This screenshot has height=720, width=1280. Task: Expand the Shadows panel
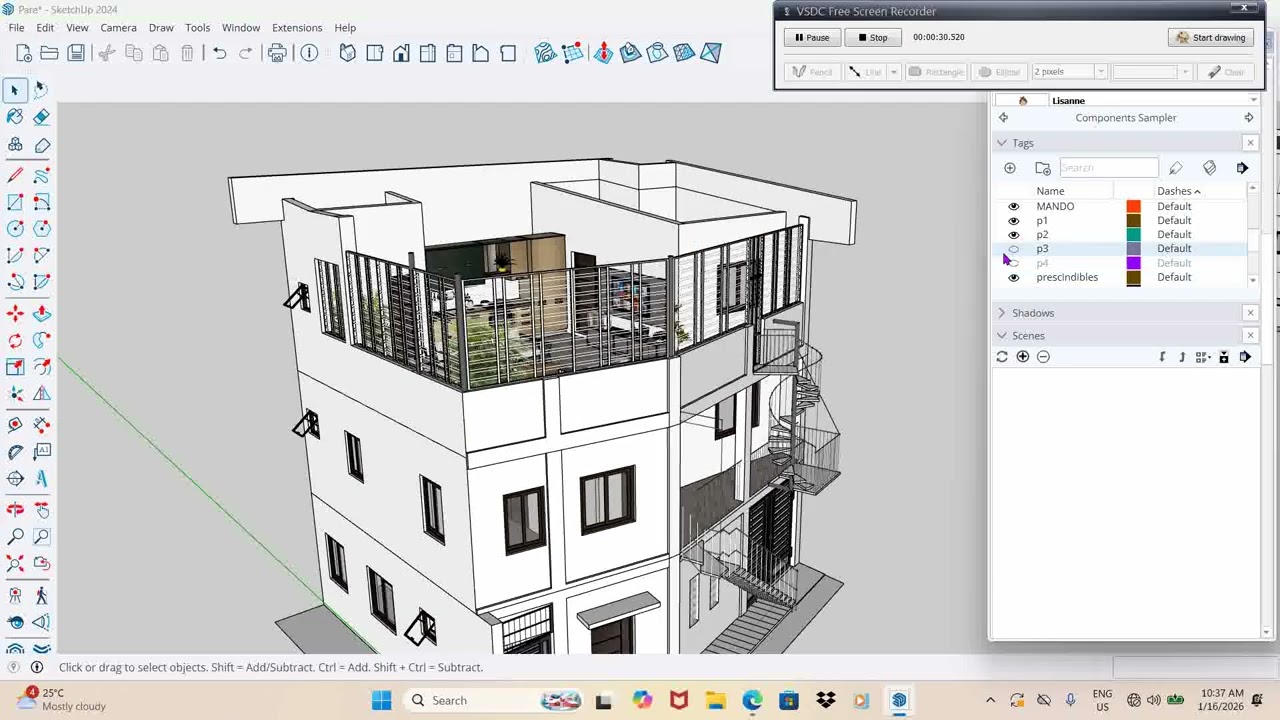point(1002,313)
